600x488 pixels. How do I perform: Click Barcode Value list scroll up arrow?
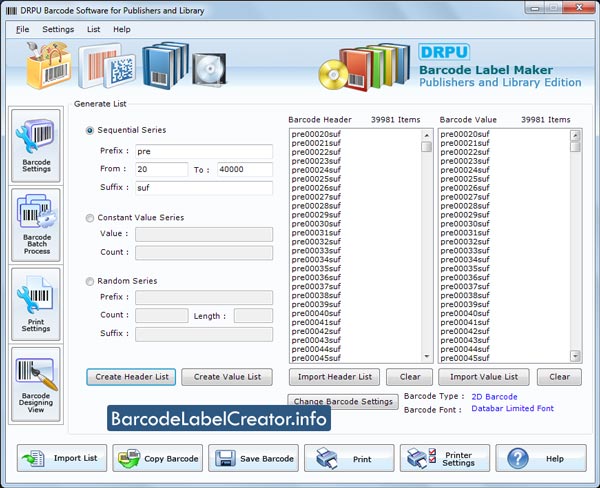(576, 135)
